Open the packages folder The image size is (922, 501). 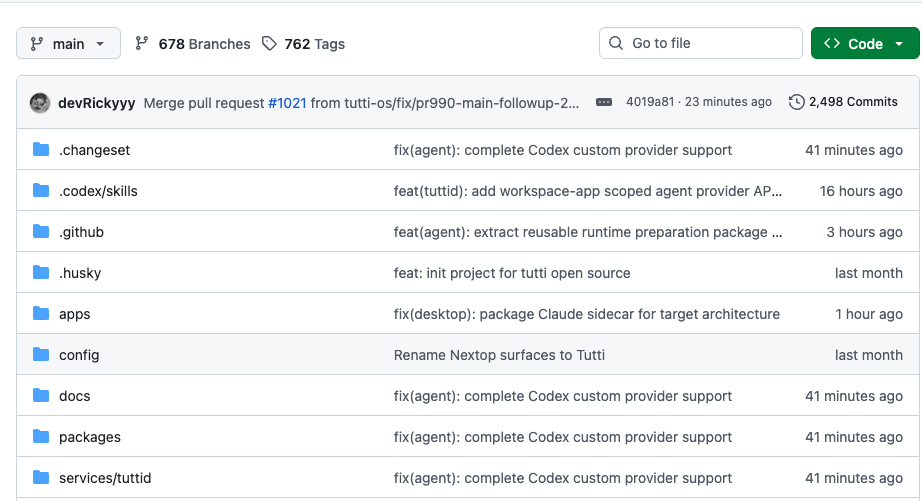click(90, 437)
